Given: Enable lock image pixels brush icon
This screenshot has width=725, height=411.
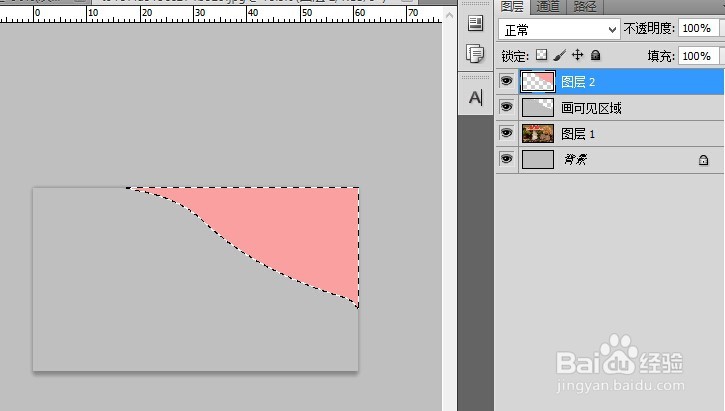Looking at the screenshot, I should point(559,55).
